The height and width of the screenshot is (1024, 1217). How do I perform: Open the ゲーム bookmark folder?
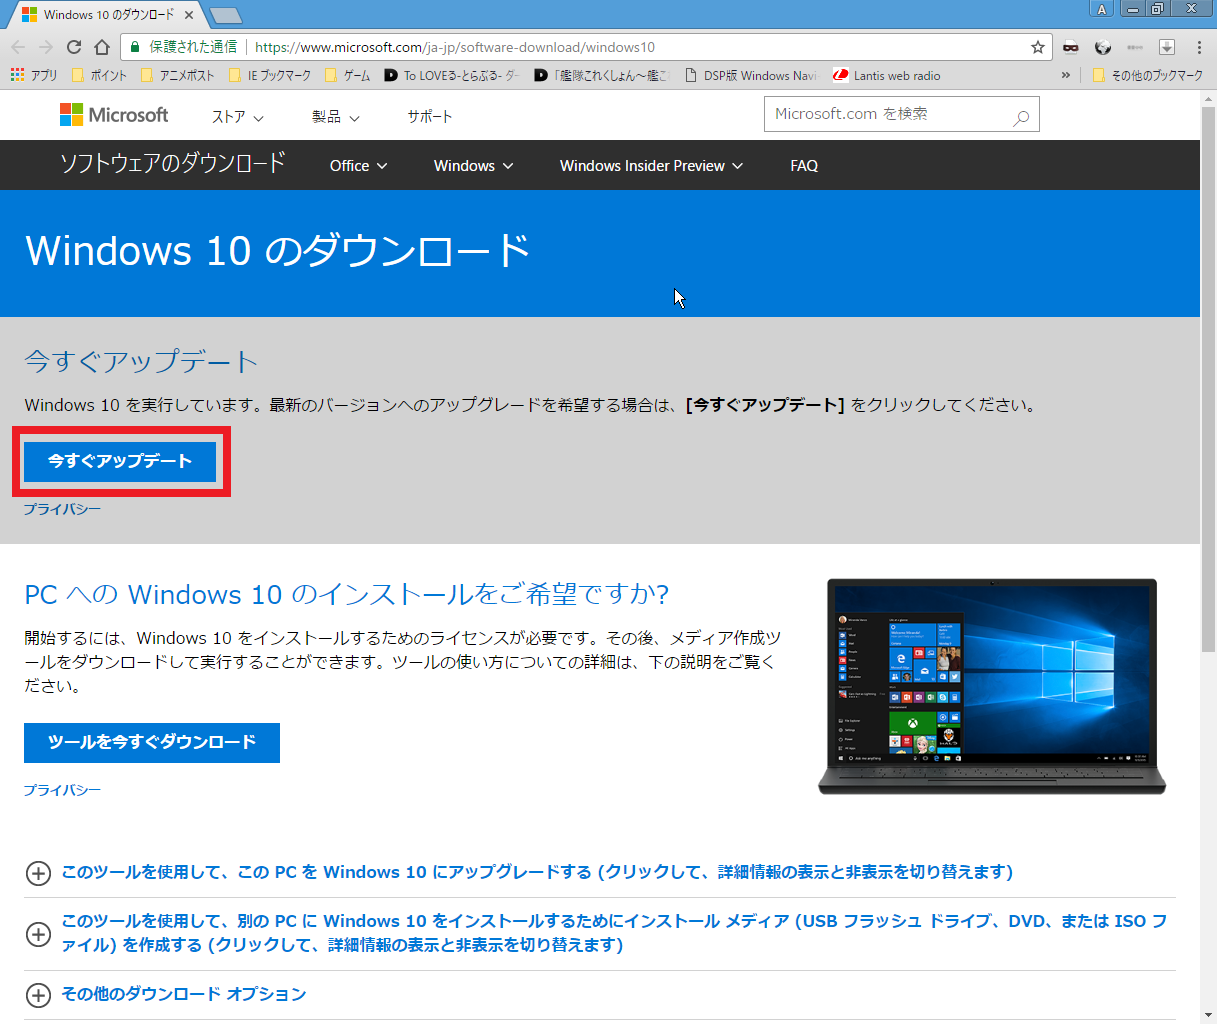point(347,75)
